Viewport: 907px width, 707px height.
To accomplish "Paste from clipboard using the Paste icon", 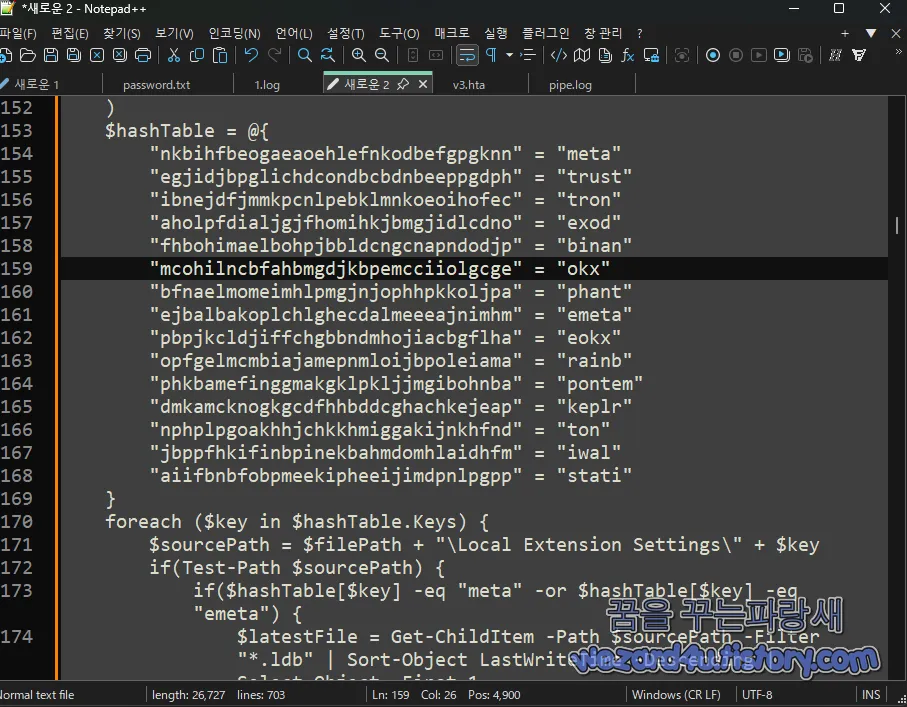I will pyautogui.click(x=220, y=56).
